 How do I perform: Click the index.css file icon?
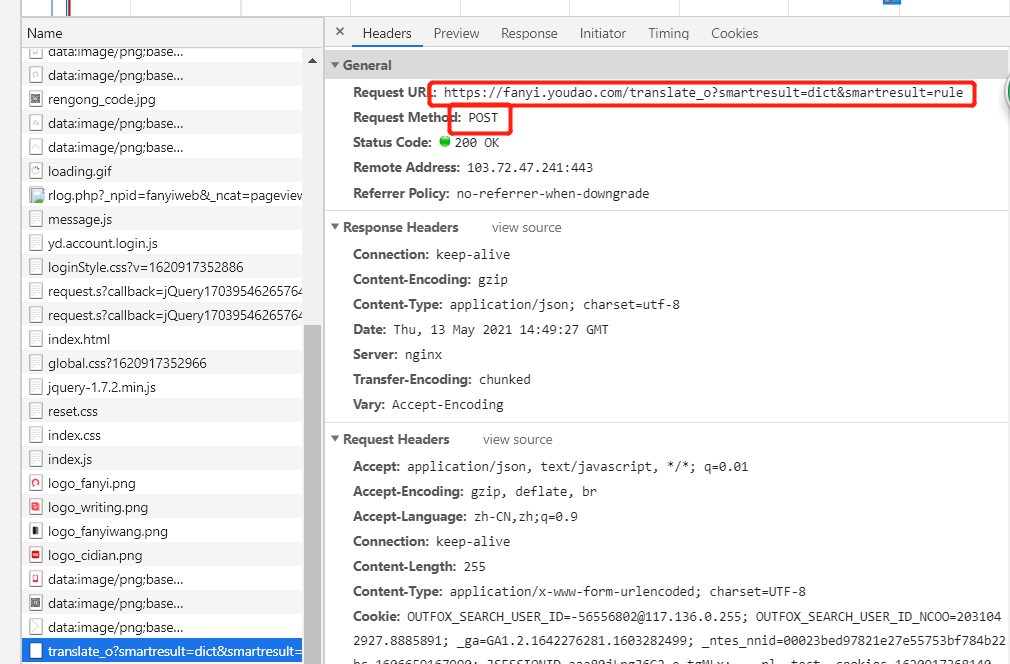(36, 435)
